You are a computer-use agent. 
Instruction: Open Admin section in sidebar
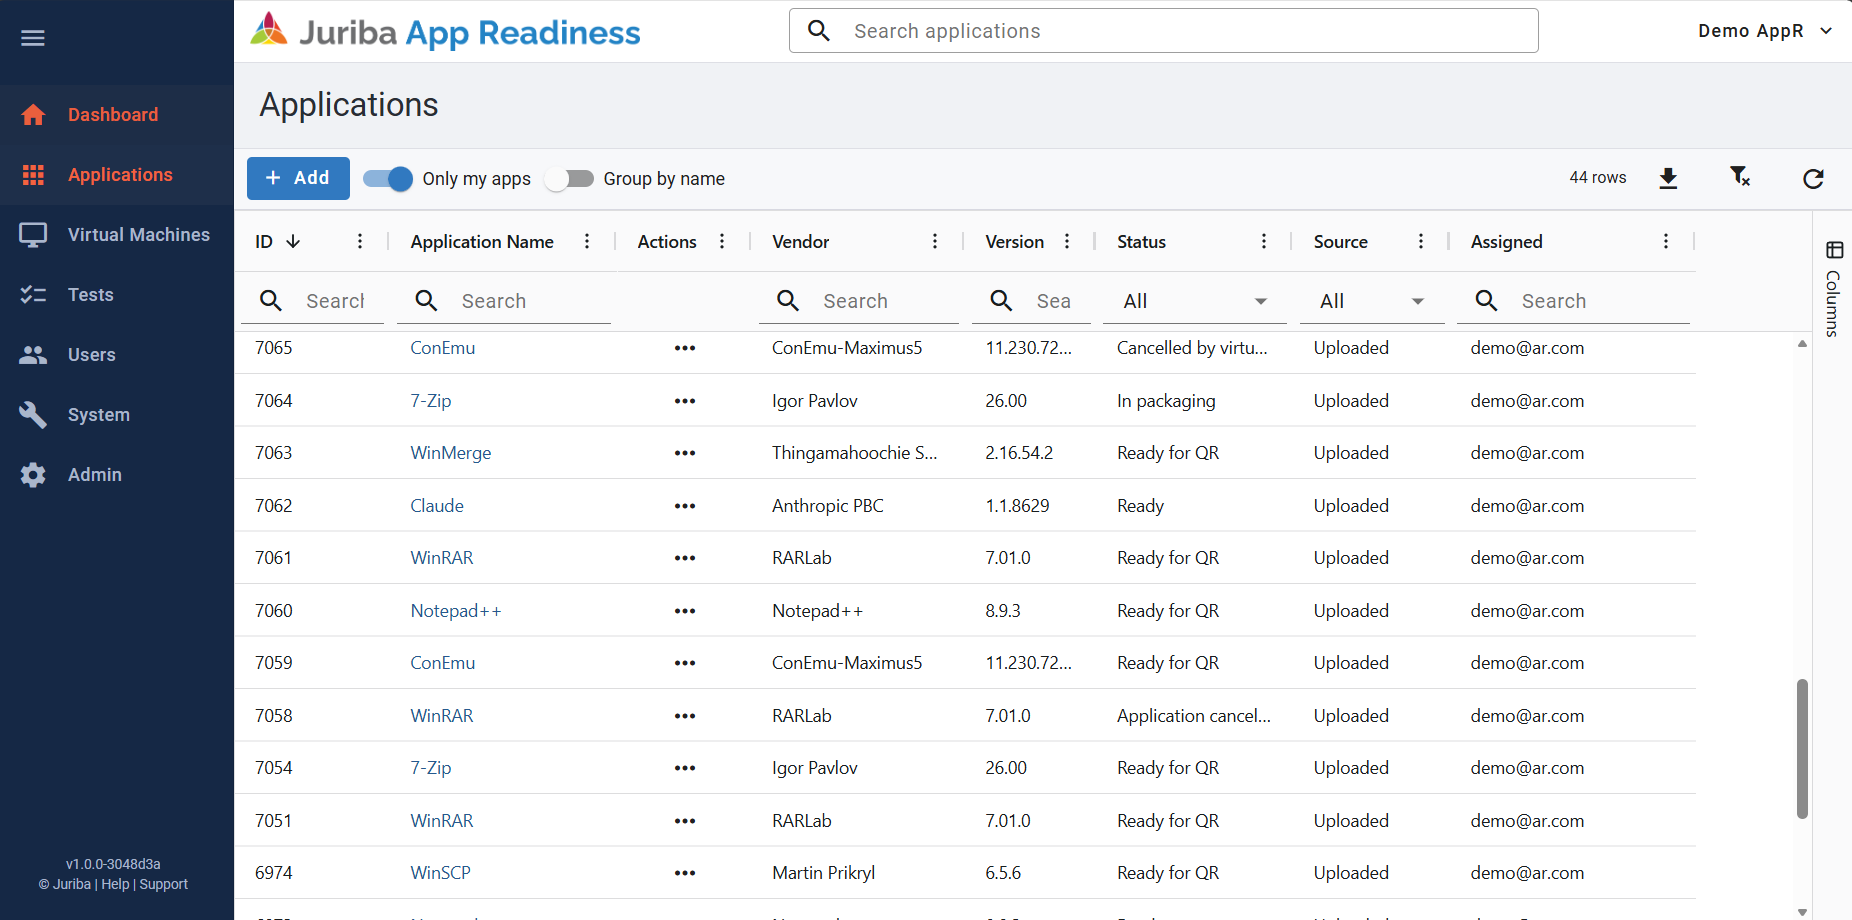pos(117,475)
